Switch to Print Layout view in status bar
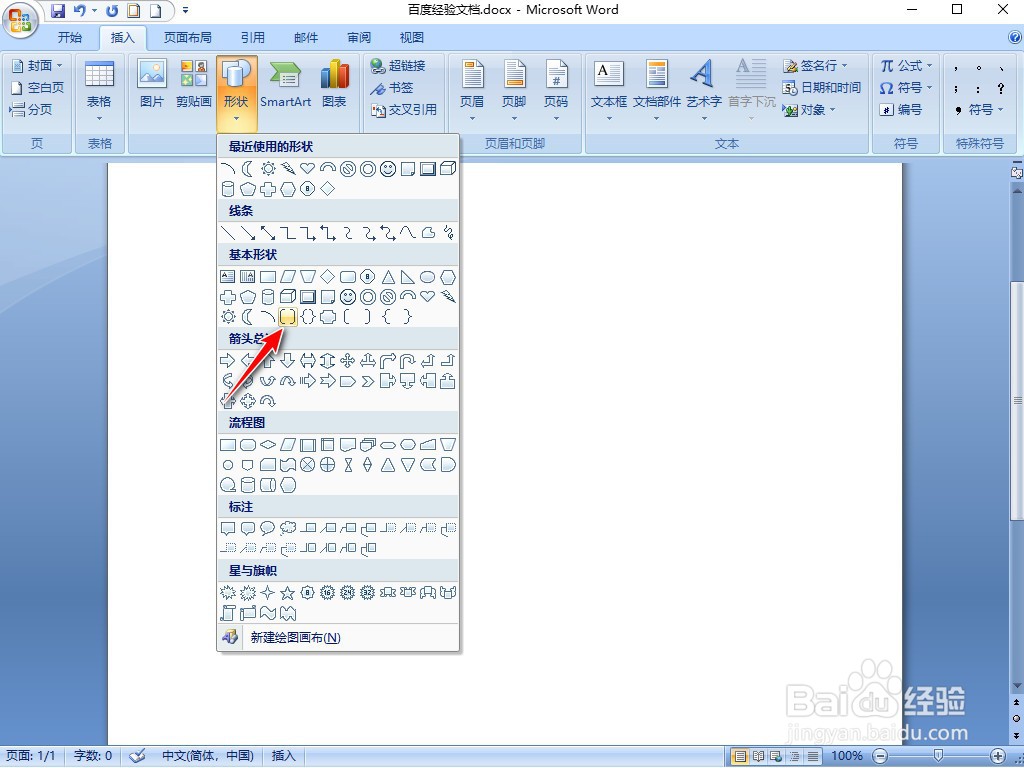Viewport: 1024px width, 768px height. [x=740, y=756]
